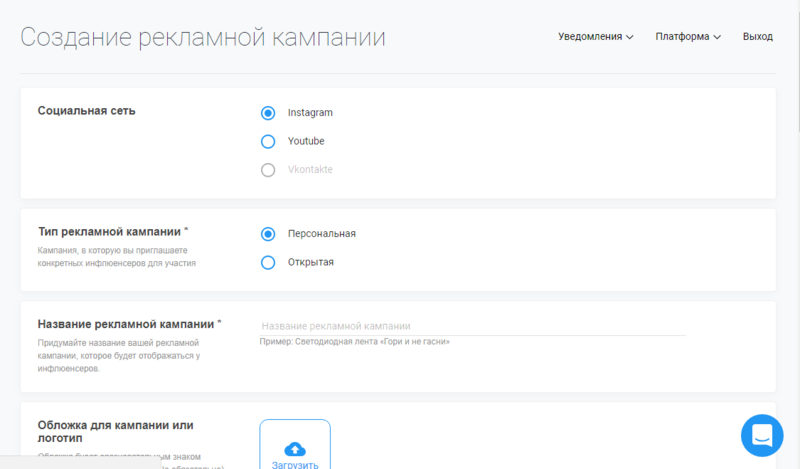Screen dimensions: 800x469
Task: Choose Youtube as the social network
Action: (x=267, y=142)
